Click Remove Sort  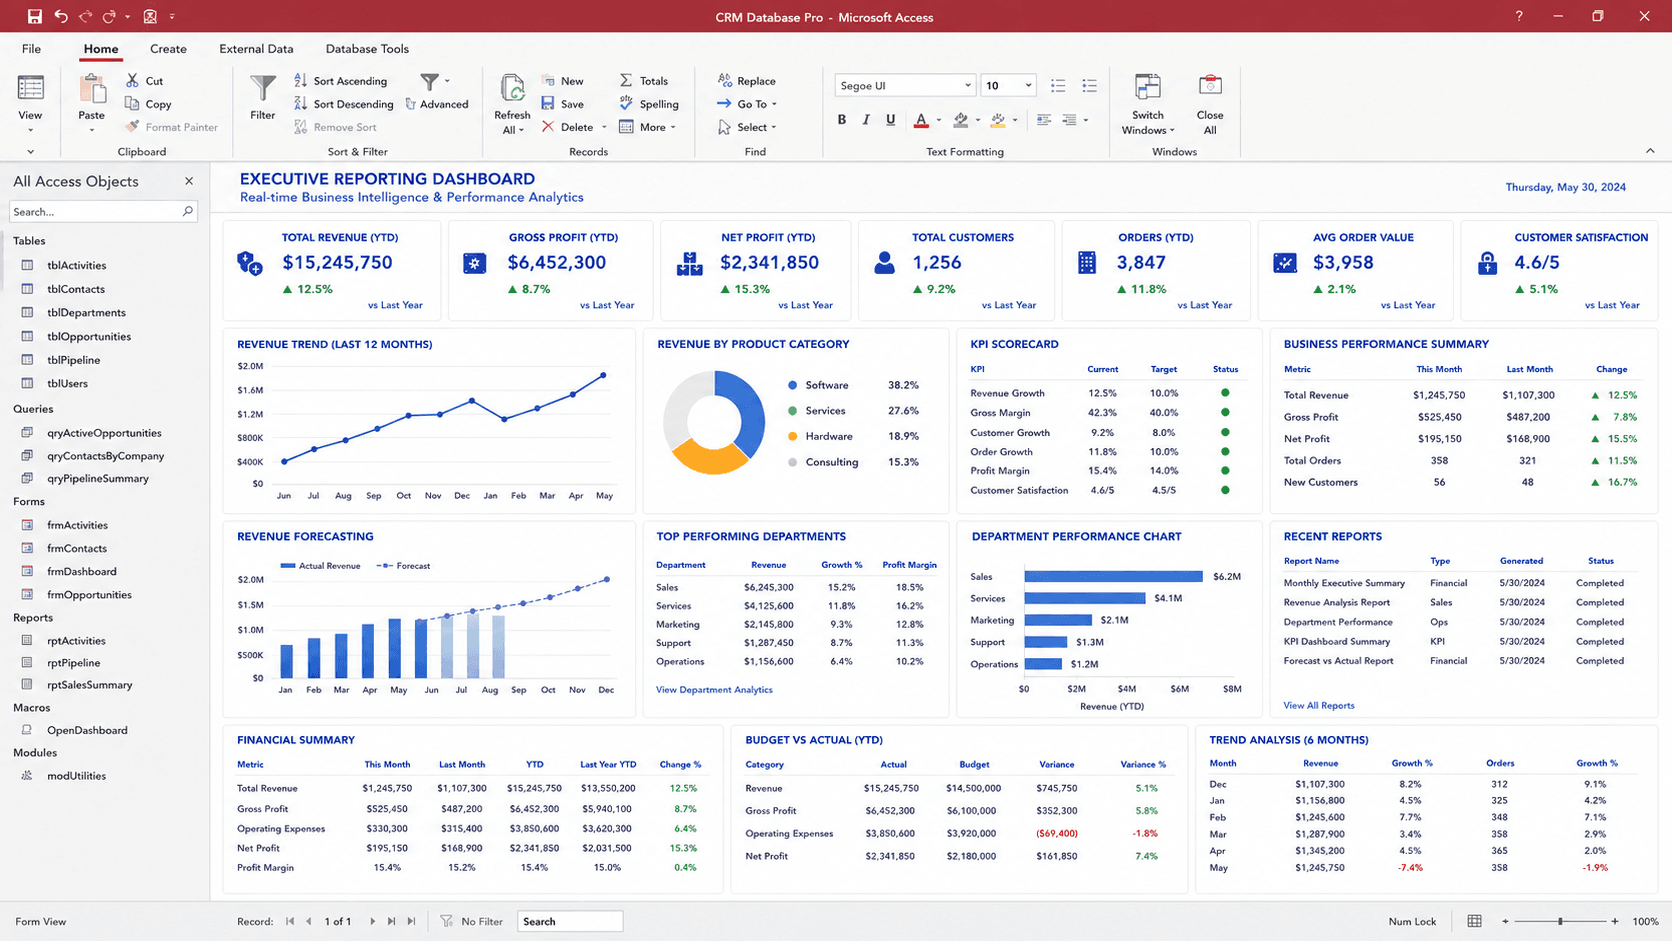tap(335, 127)
